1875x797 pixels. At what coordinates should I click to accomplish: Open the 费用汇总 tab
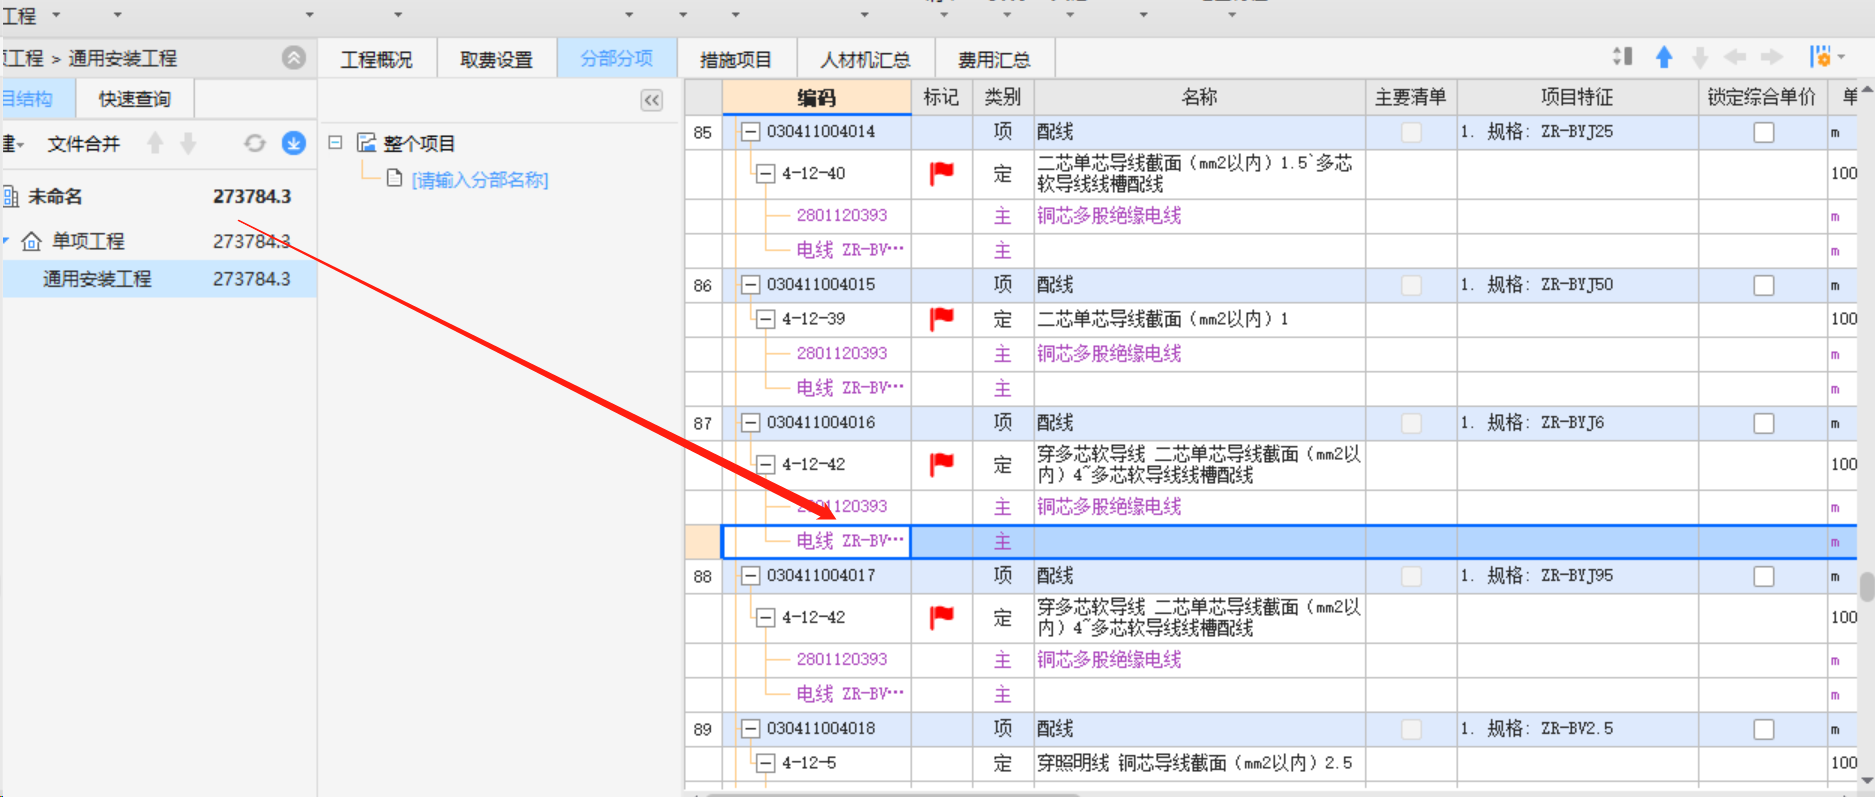click(x=994, y=59)
